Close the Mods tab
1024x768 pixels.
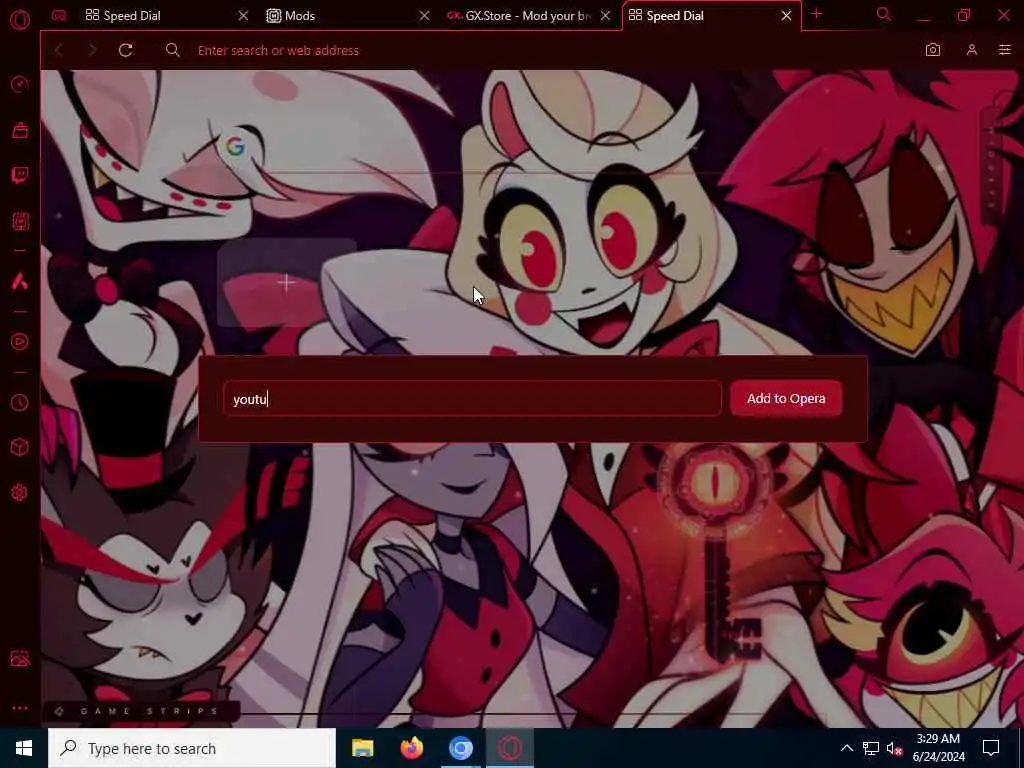424,16
